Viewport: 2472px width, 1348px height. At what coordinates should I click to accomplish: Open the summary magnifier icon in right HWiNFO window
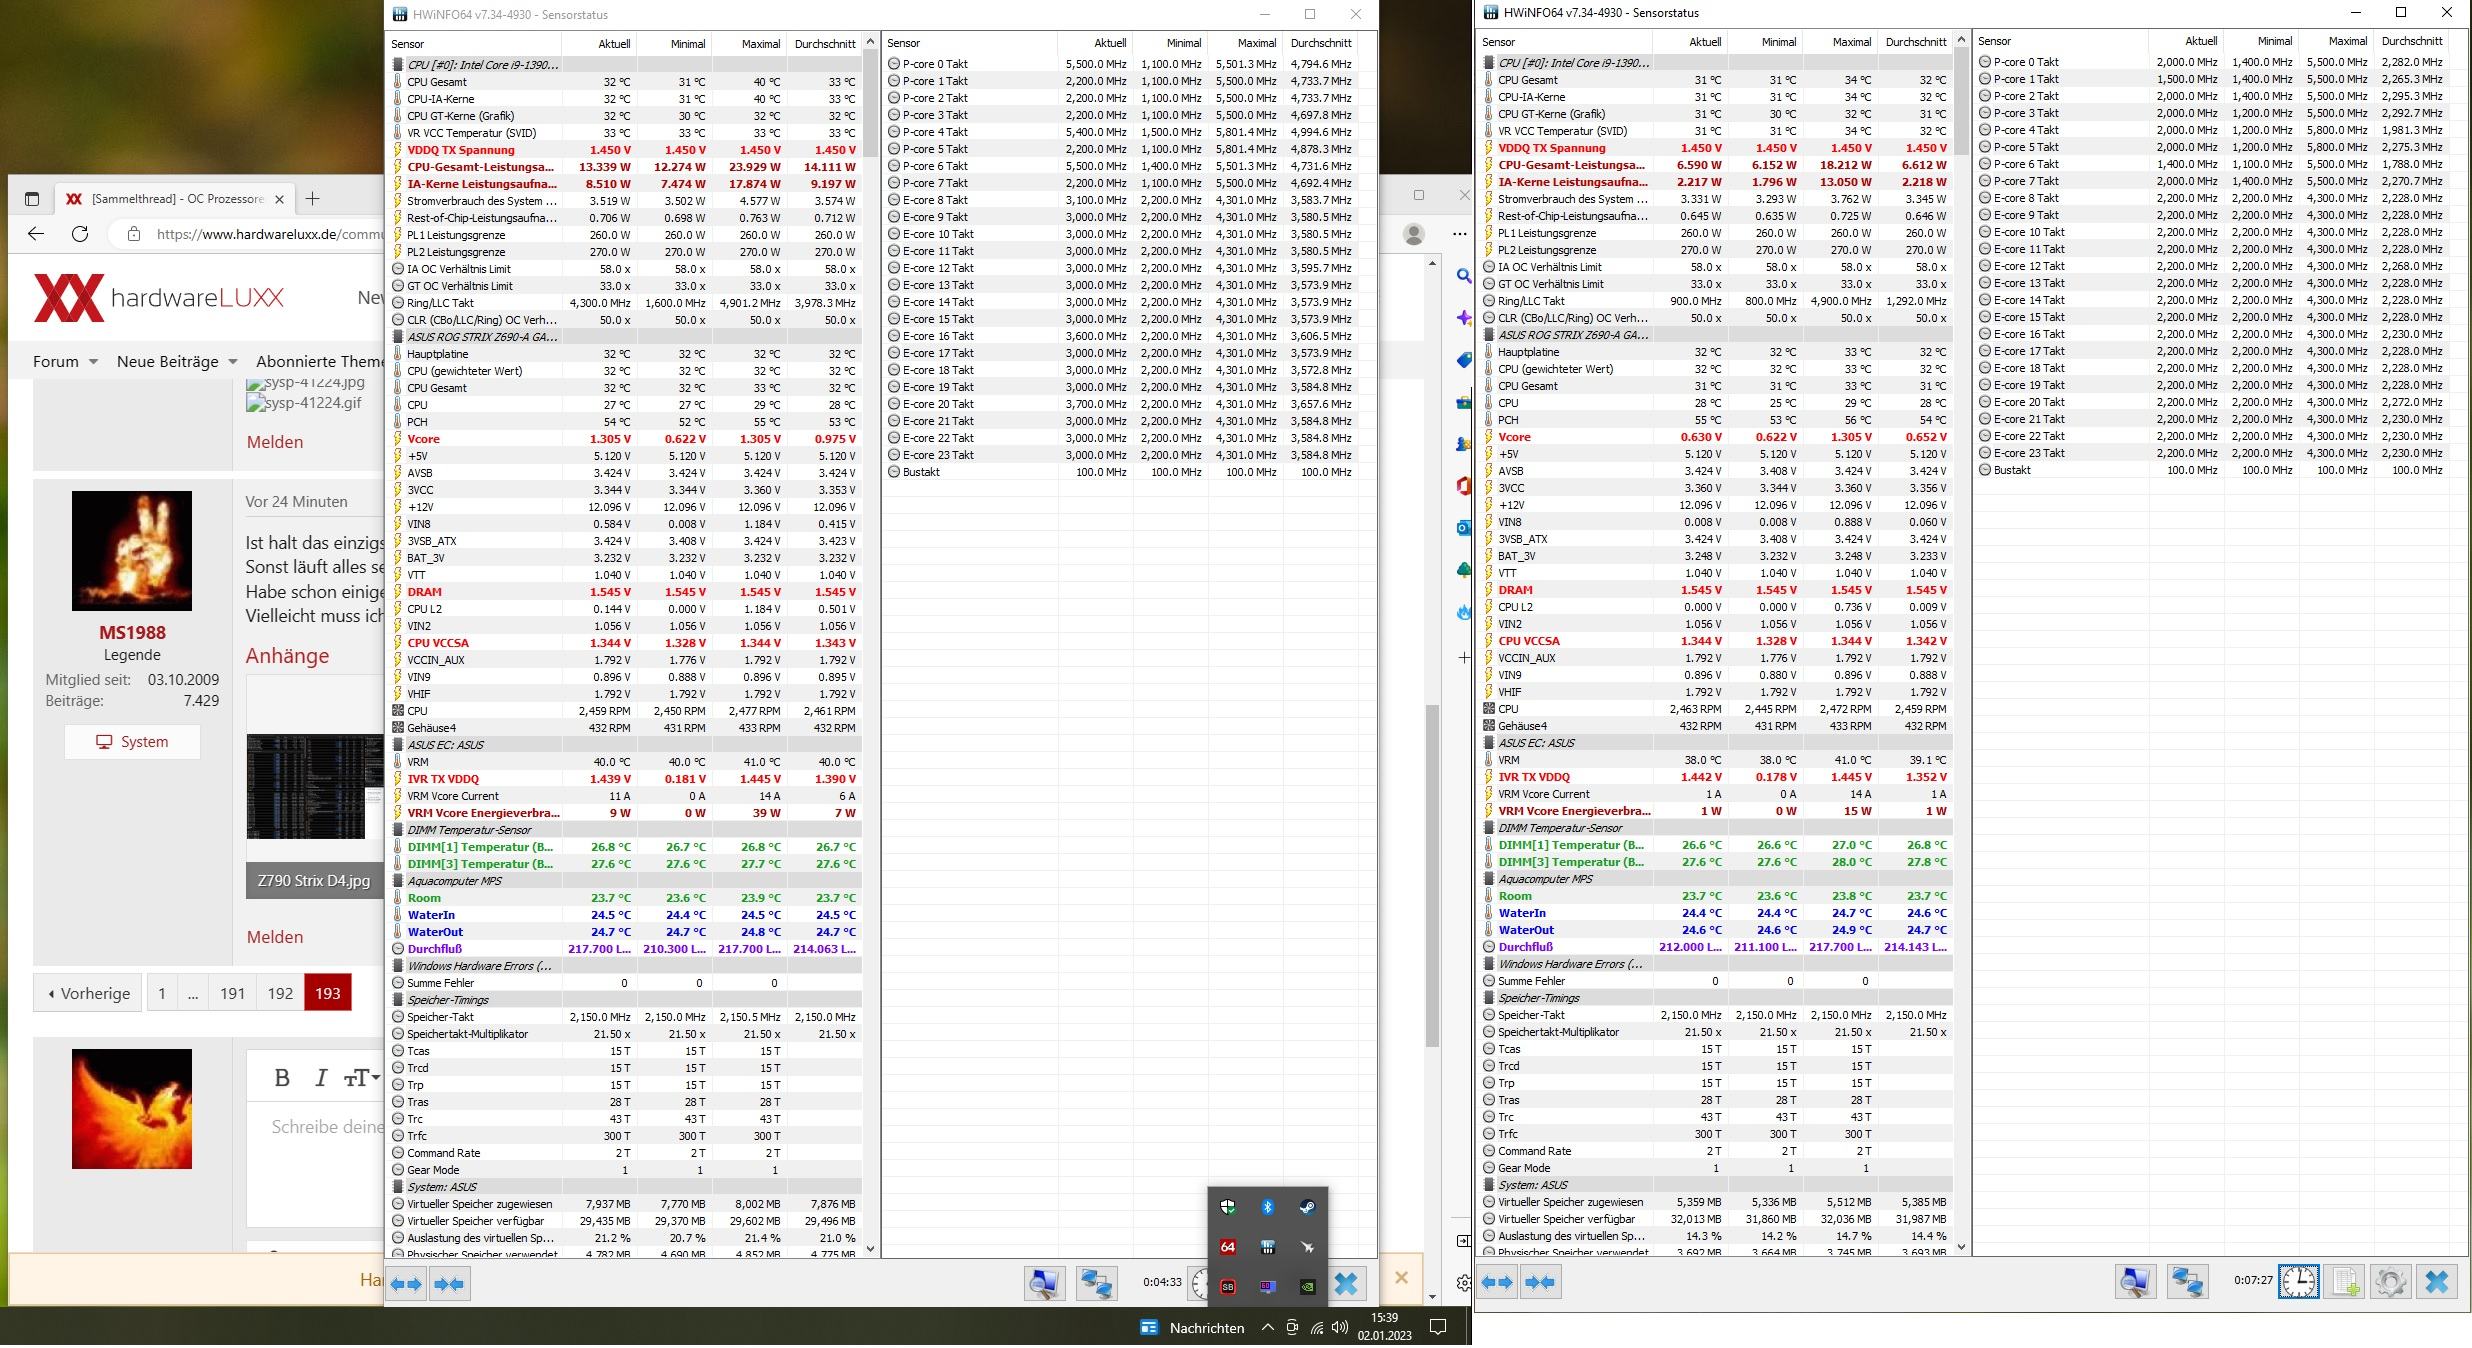[x=2136, y=1281]
